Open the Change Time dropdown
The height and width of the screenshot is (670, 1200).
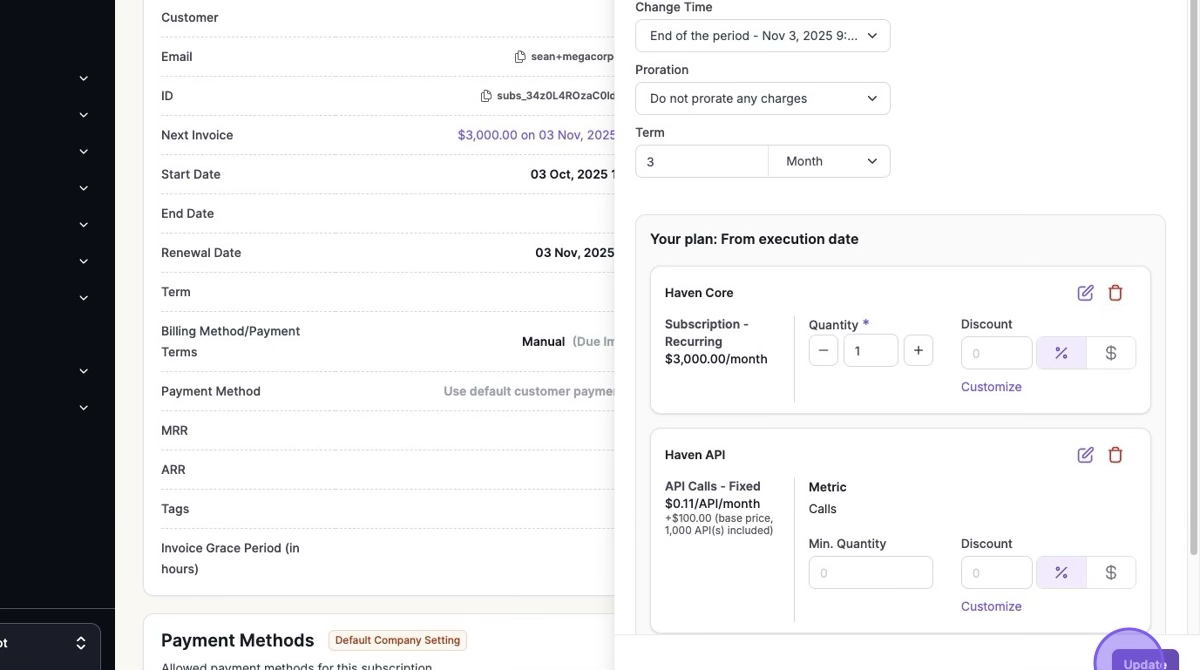pyautogui.click(x=762, y=36)
